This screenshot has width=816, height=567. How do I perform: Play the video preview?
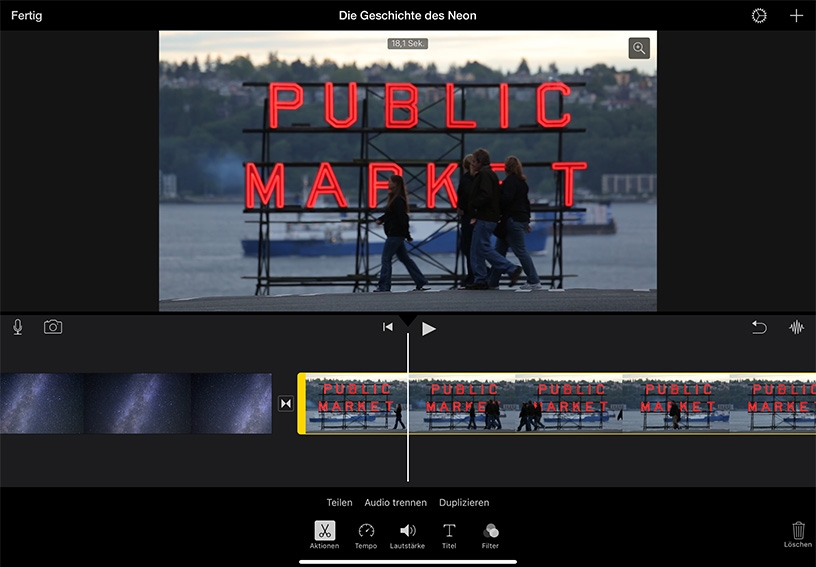[x=428, y=328]
